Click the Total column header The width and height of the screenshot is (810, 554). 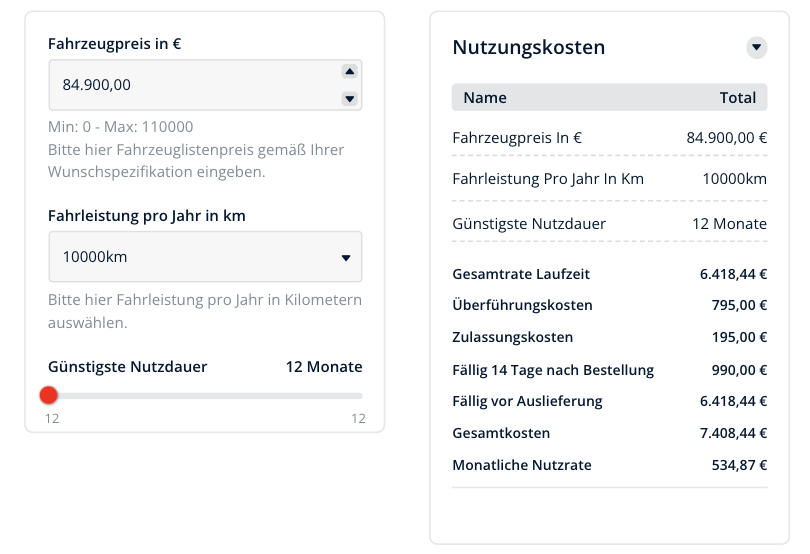click(737, 97)
